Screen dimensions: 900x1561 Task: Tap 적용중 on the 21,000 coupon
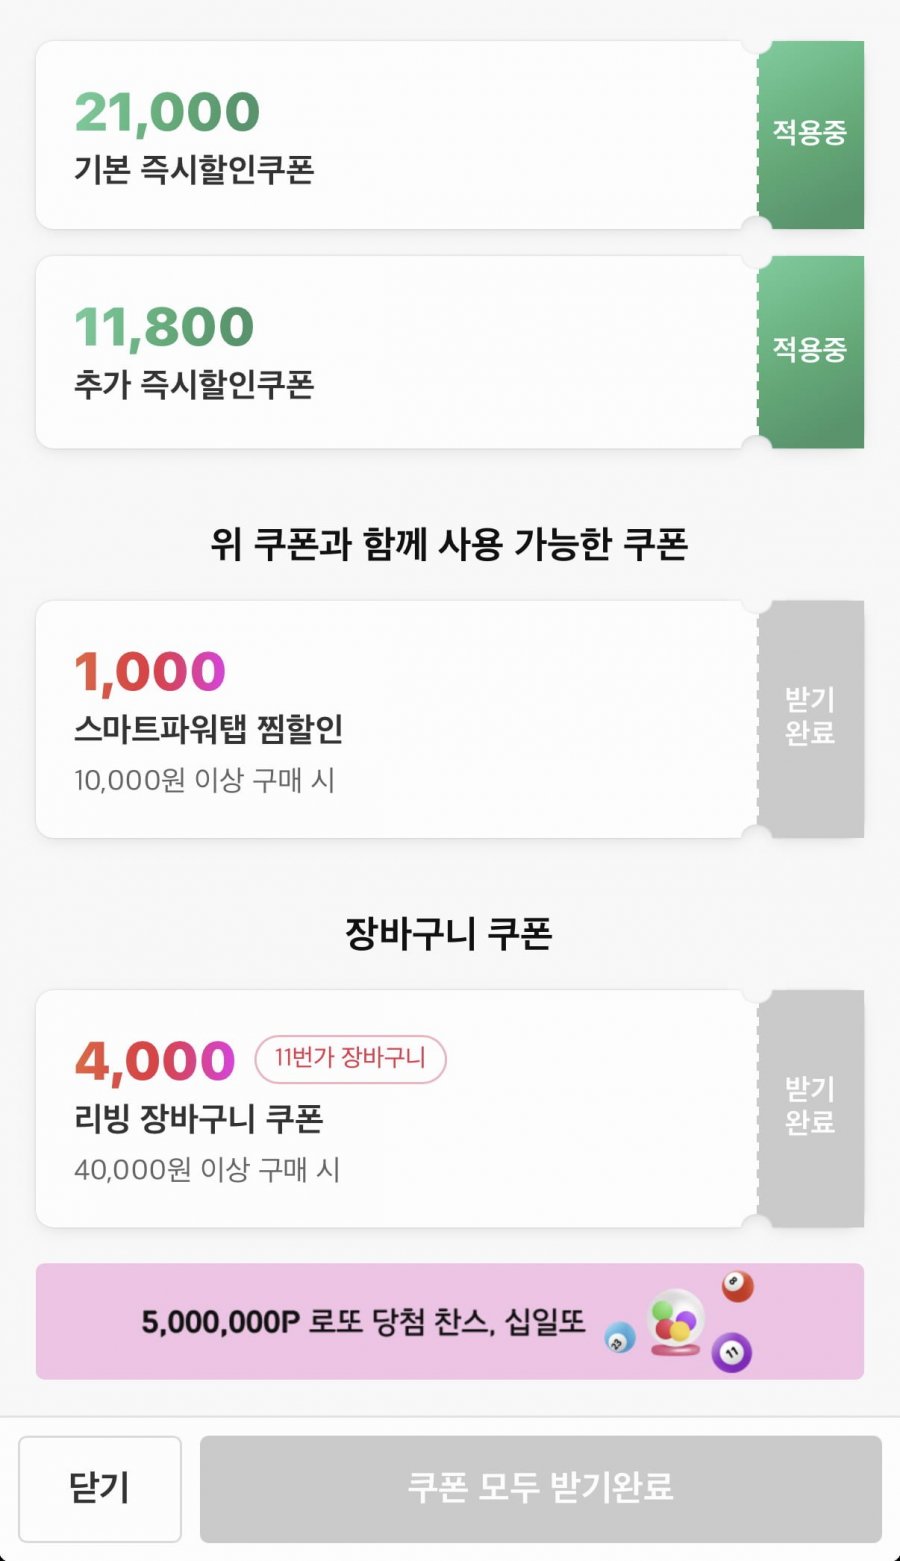pos(810,134)
